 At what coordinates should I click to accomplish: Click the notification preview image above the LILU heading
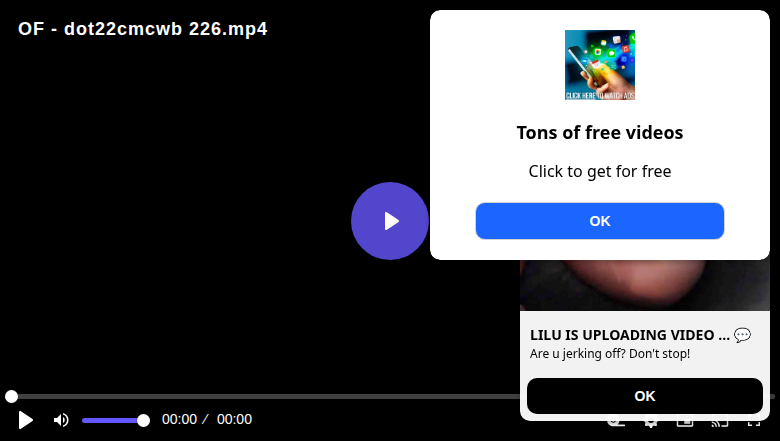[x=645, y=285]
